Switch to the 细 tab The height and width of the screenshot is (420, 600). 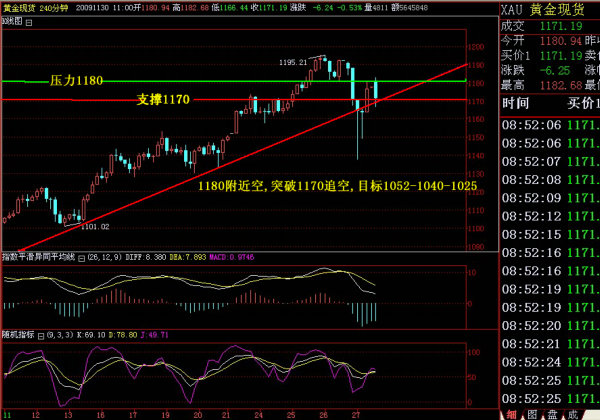pos(512,414)
